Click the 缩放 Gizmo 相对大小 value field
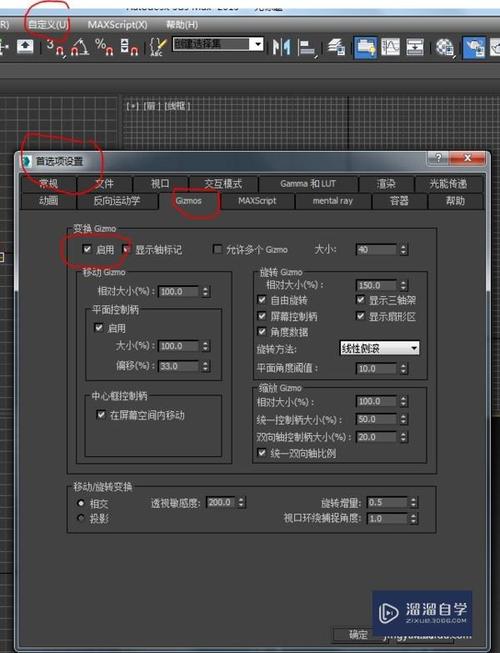The width and height of the screenshot is (500, 653). [376, 401]
